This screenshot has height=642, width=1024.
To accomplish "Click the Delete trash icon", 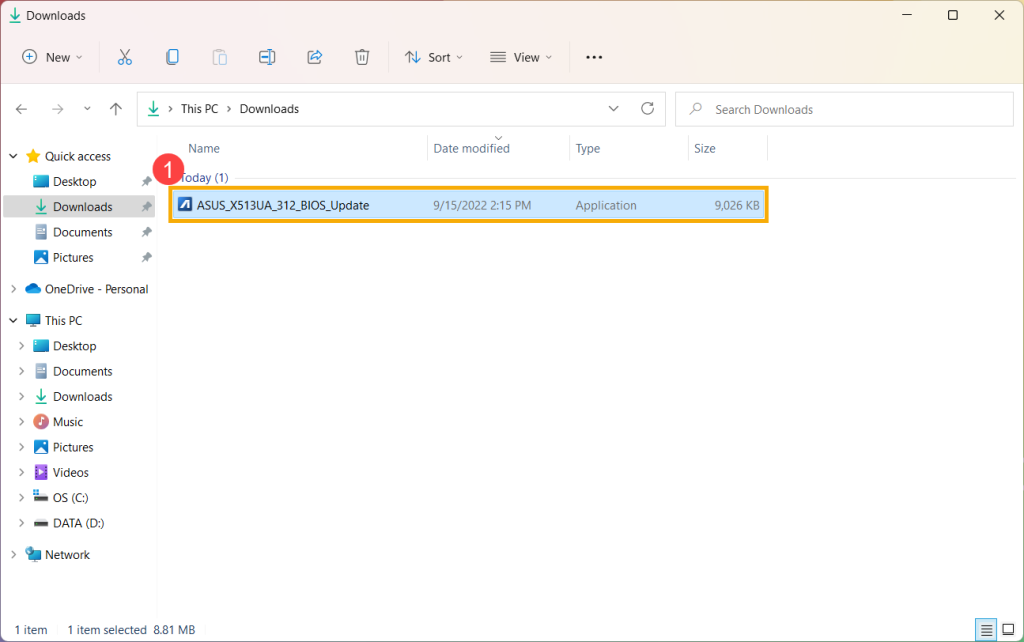I will pyautogui.click(x=362, y=57).
